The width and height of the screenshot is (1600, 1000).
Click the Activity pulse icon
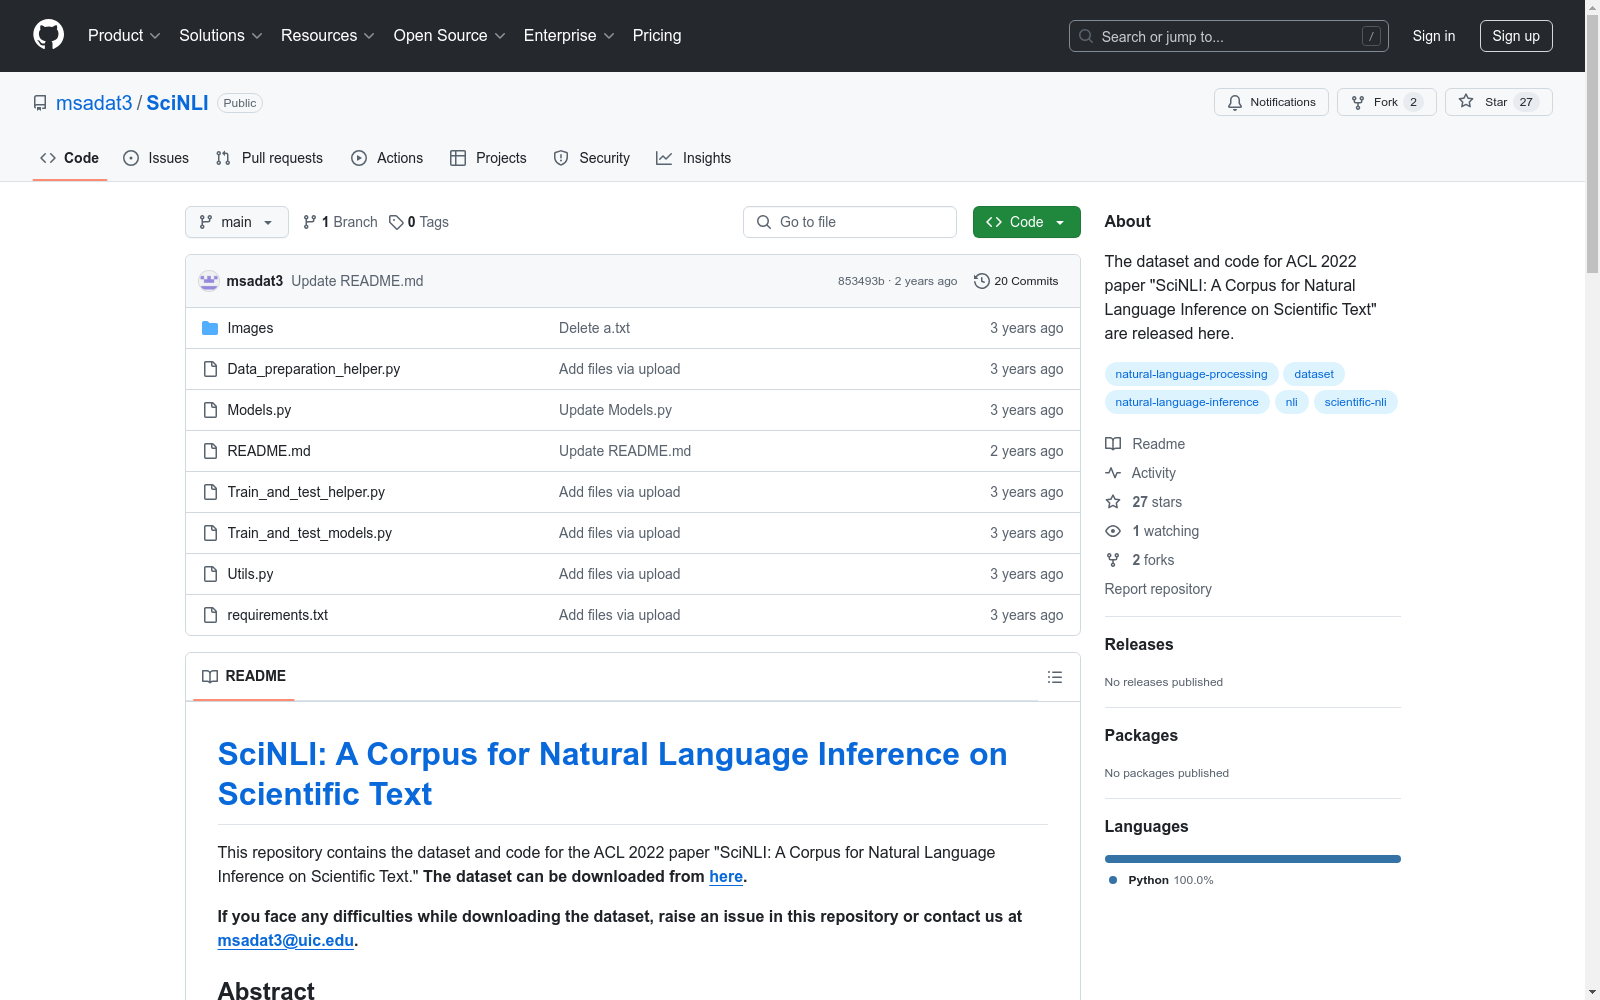click(1113, 473)
